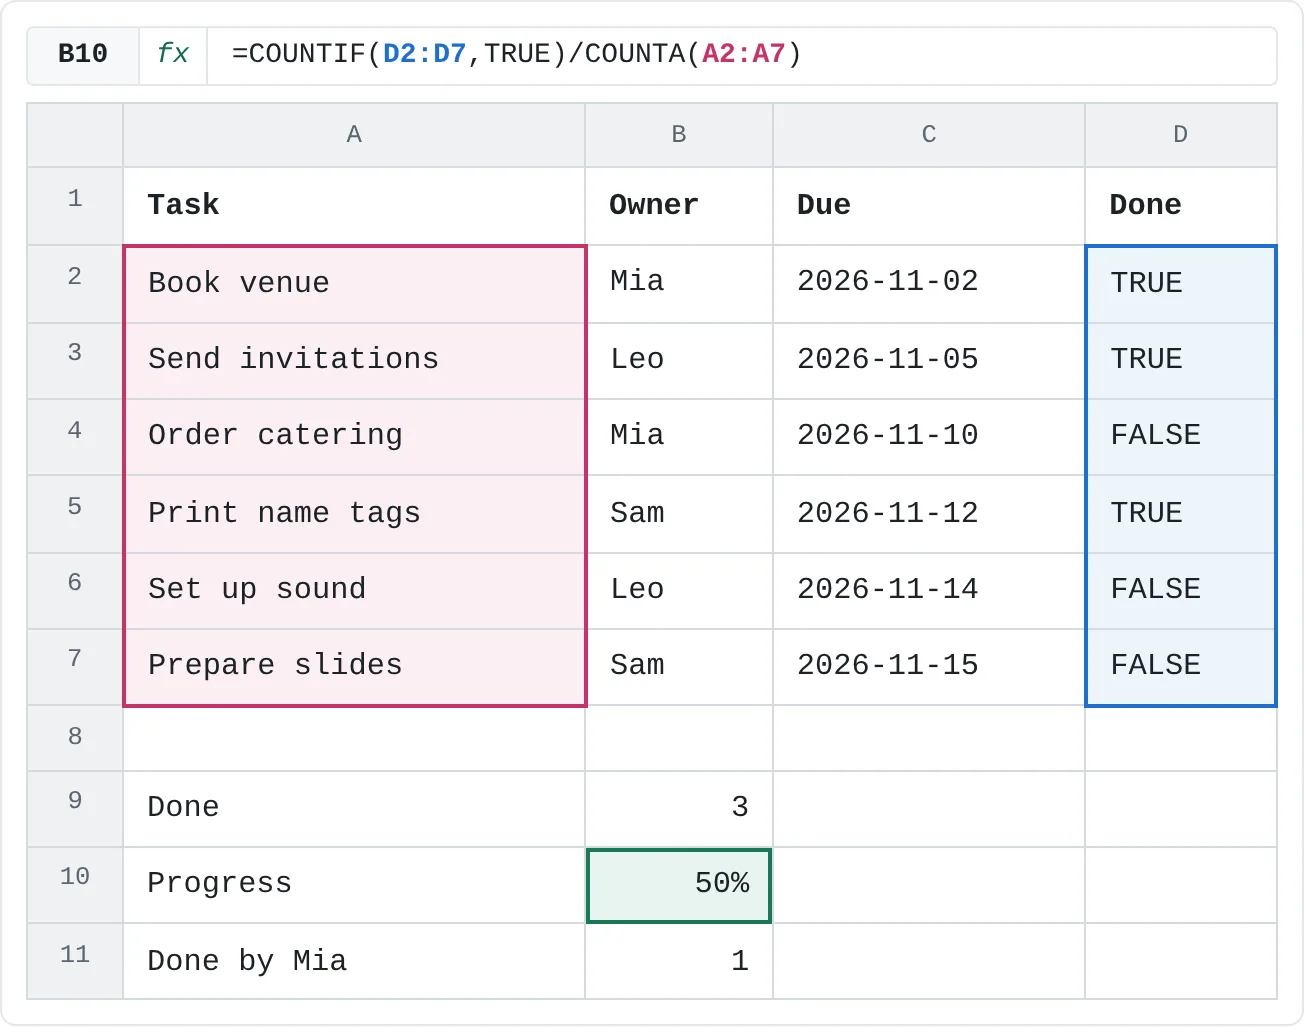Viewport: 1304px width, 1028px height.
Task: Select column A header
Action: point(354,135)
